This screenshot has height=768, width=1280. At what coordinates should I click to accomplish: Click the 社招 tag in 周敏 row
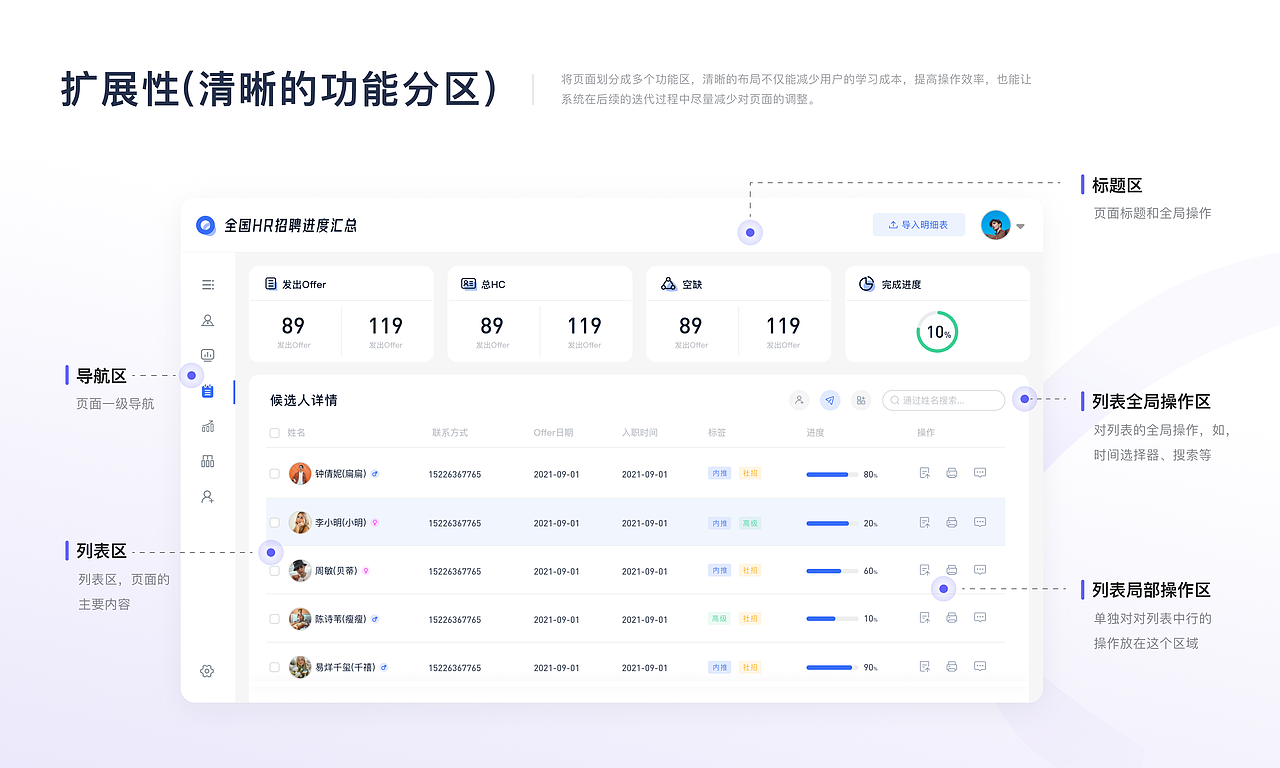click(750, 571)
